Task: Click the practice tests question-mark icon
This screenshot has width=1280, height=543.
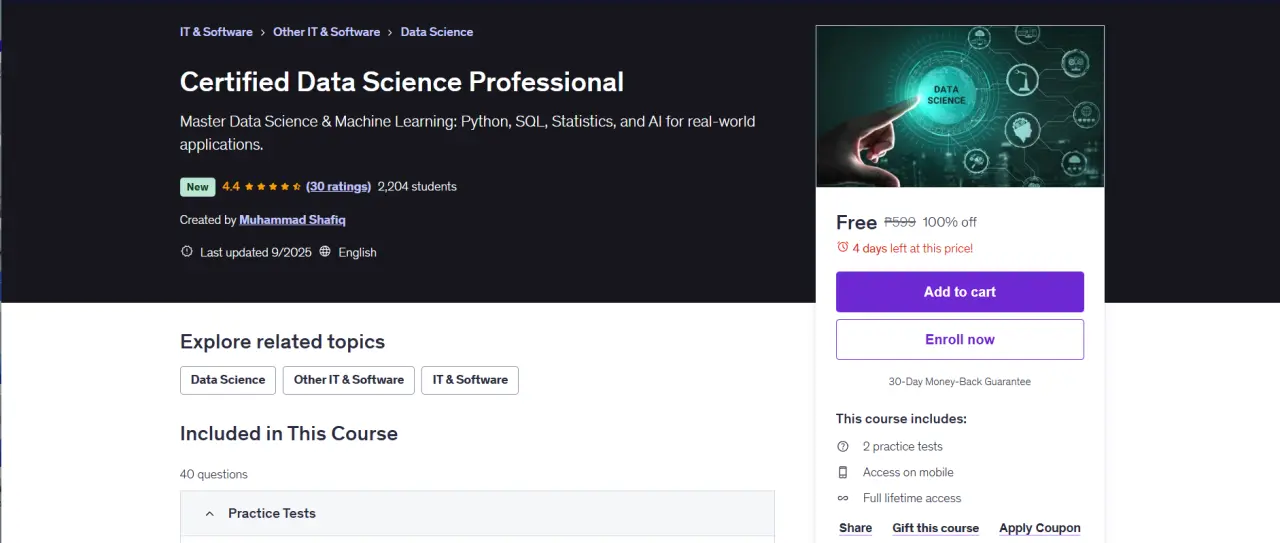Action: [x=842, y=446]
